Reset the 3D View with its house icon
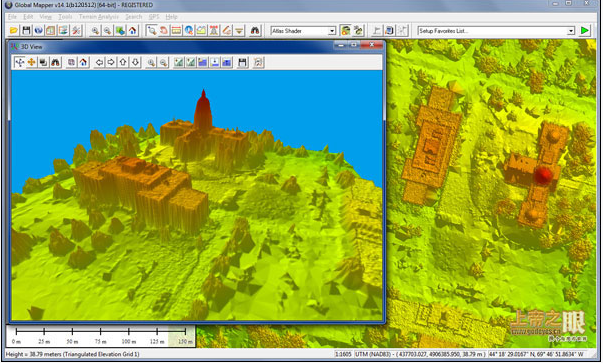The width and height of the screenshot is (603, 363). coord(83,62)
